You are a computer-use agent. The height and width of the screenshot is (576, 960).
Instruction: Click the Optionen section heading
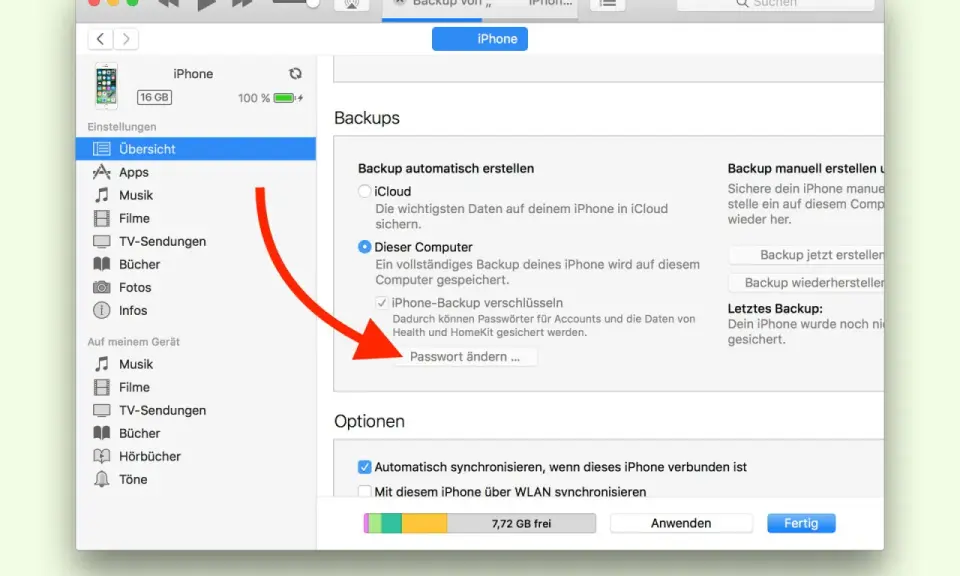369,421
